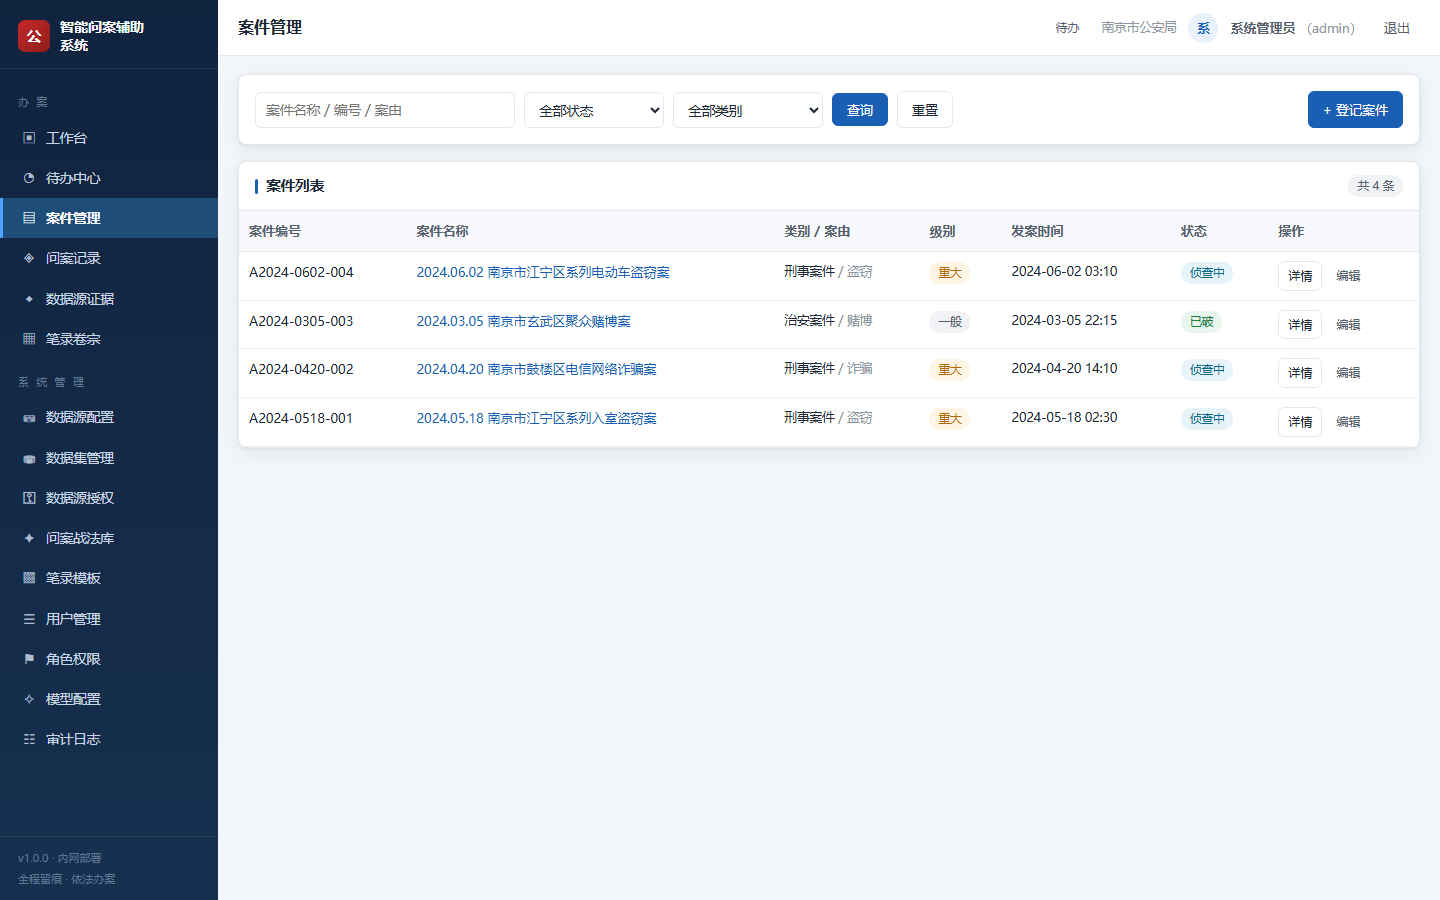Click the 已破 status tag
Viewport: 1440px width, 900px height.
point(1201,322)
